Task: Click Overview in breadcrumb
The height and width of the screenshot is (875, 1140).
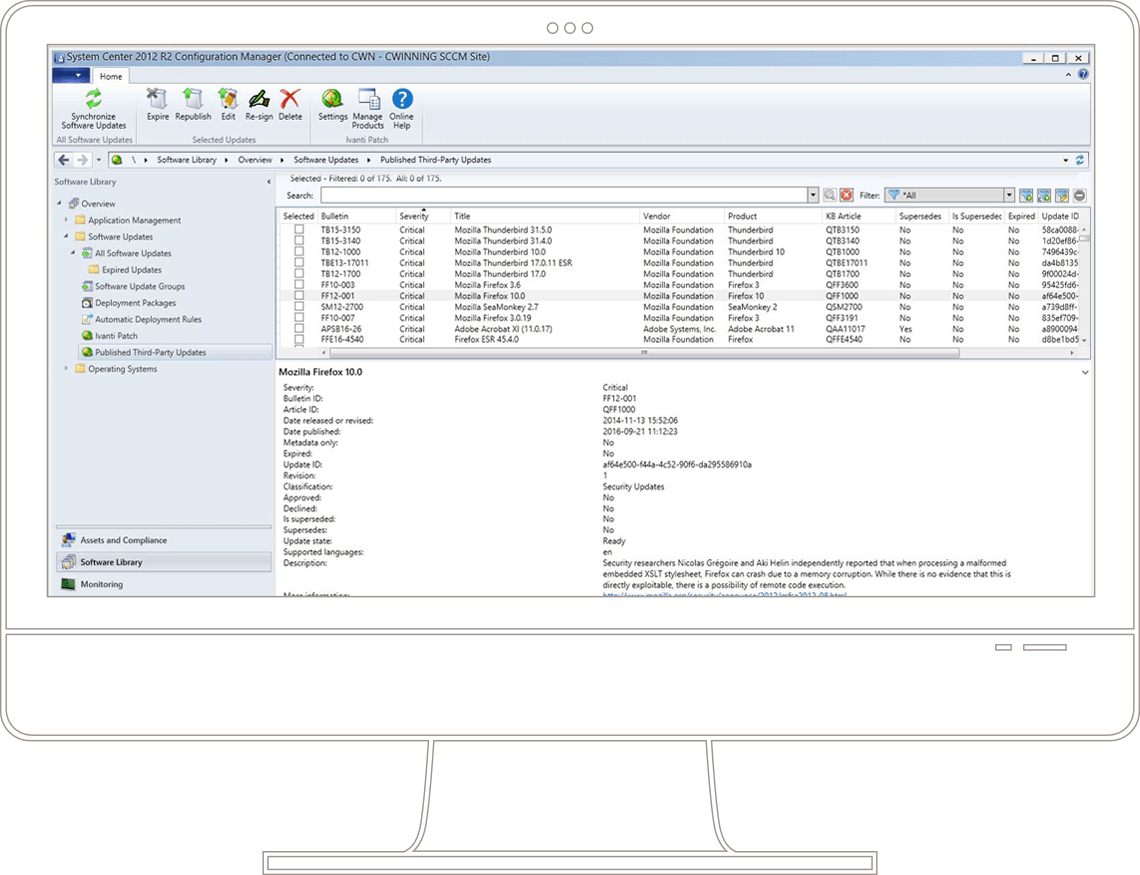Action: pyautogui.click(x=255, y=160)
